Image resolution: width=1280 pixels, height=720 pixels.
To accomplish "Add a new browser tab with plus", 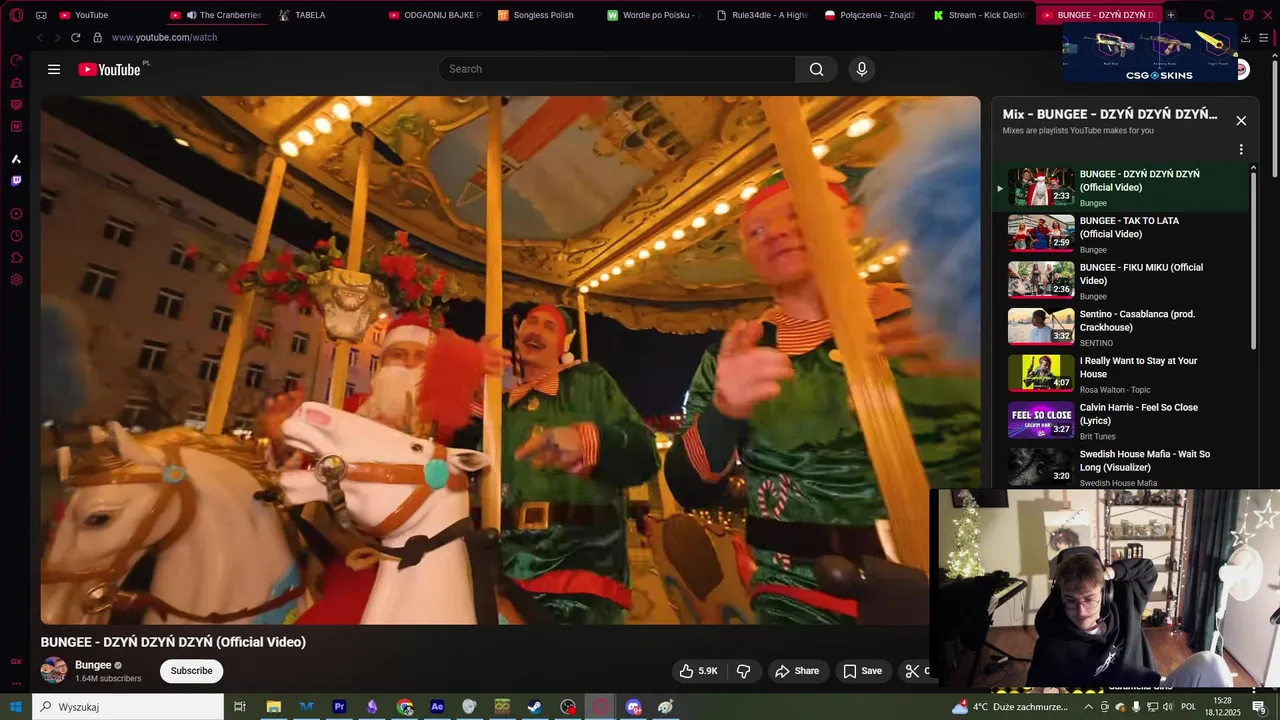I will [1171, 15].
